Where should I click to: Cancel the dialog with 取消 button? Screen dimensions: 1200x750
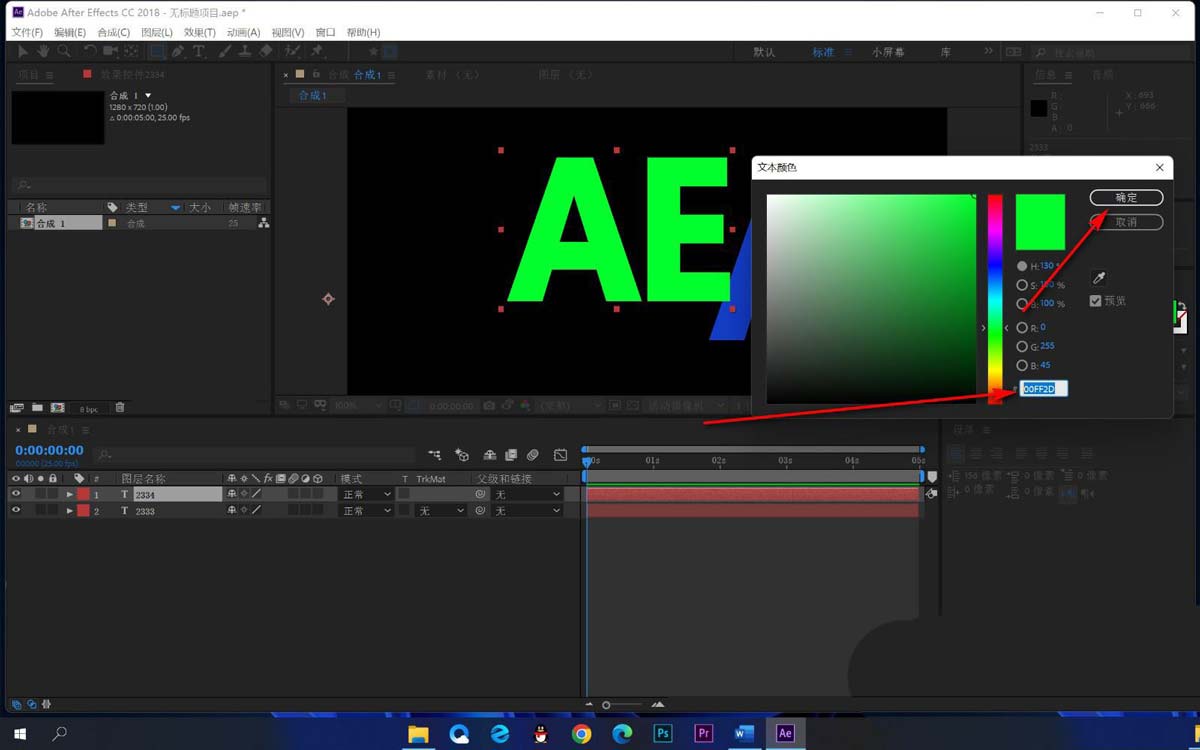pos(1126,222)
